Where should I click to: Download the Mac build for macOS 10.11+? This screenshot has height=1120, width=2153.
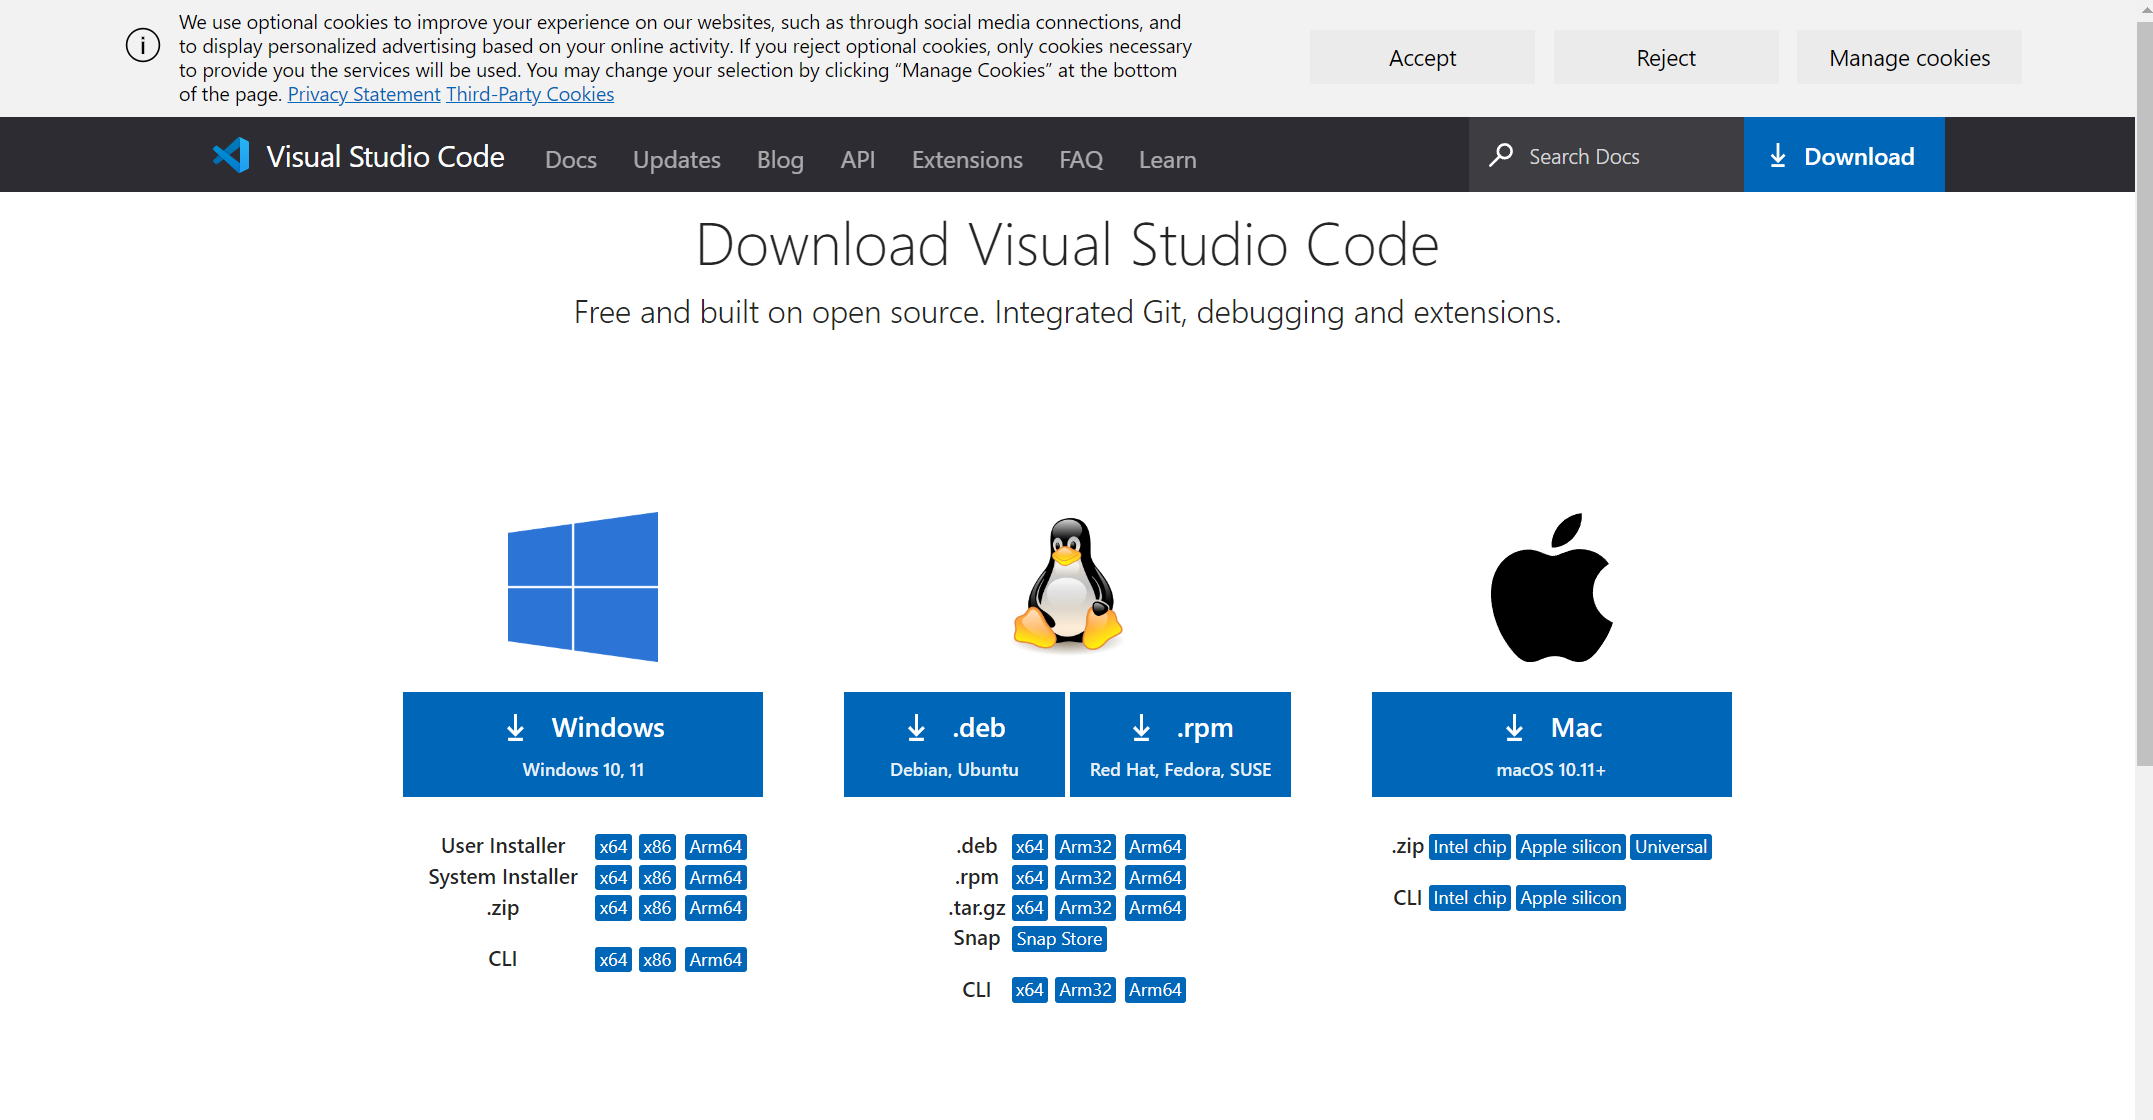[1551, 744]
